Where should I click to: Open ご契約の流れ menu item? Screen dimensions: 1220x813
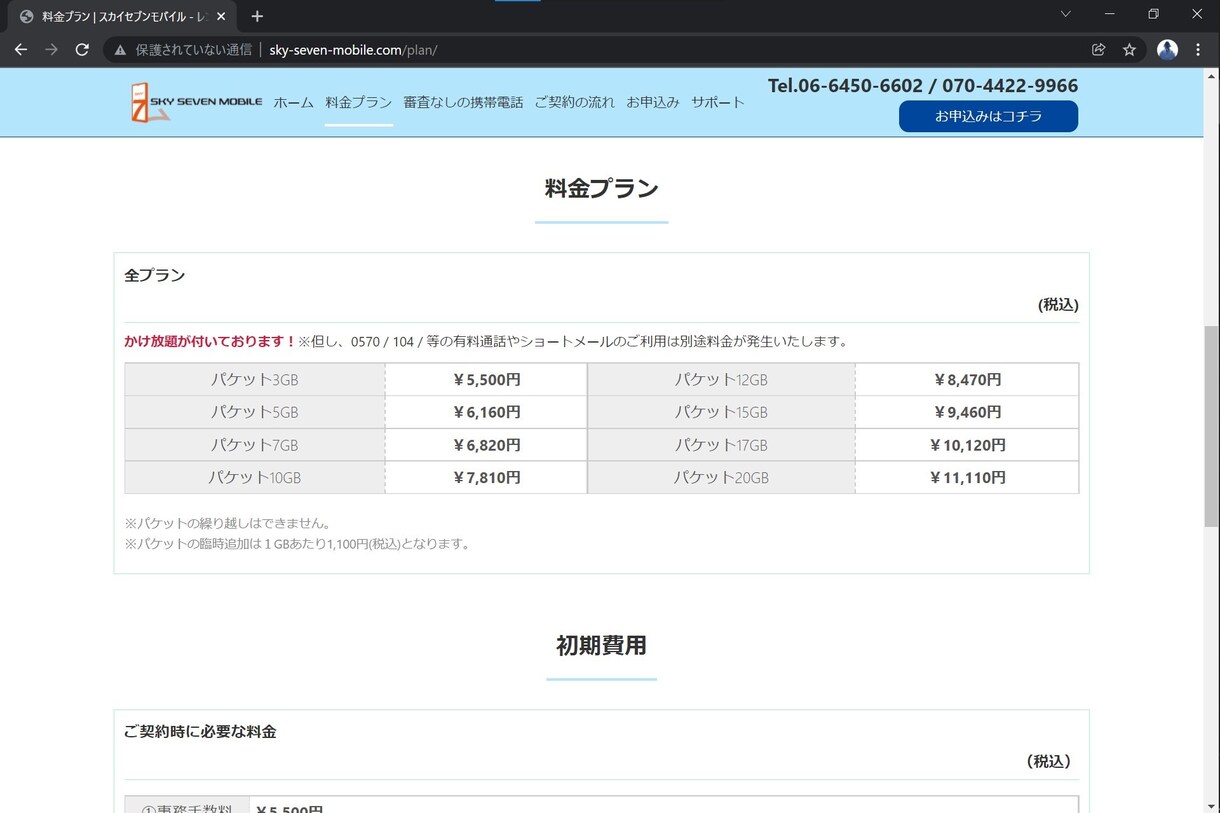pos(575,102)
